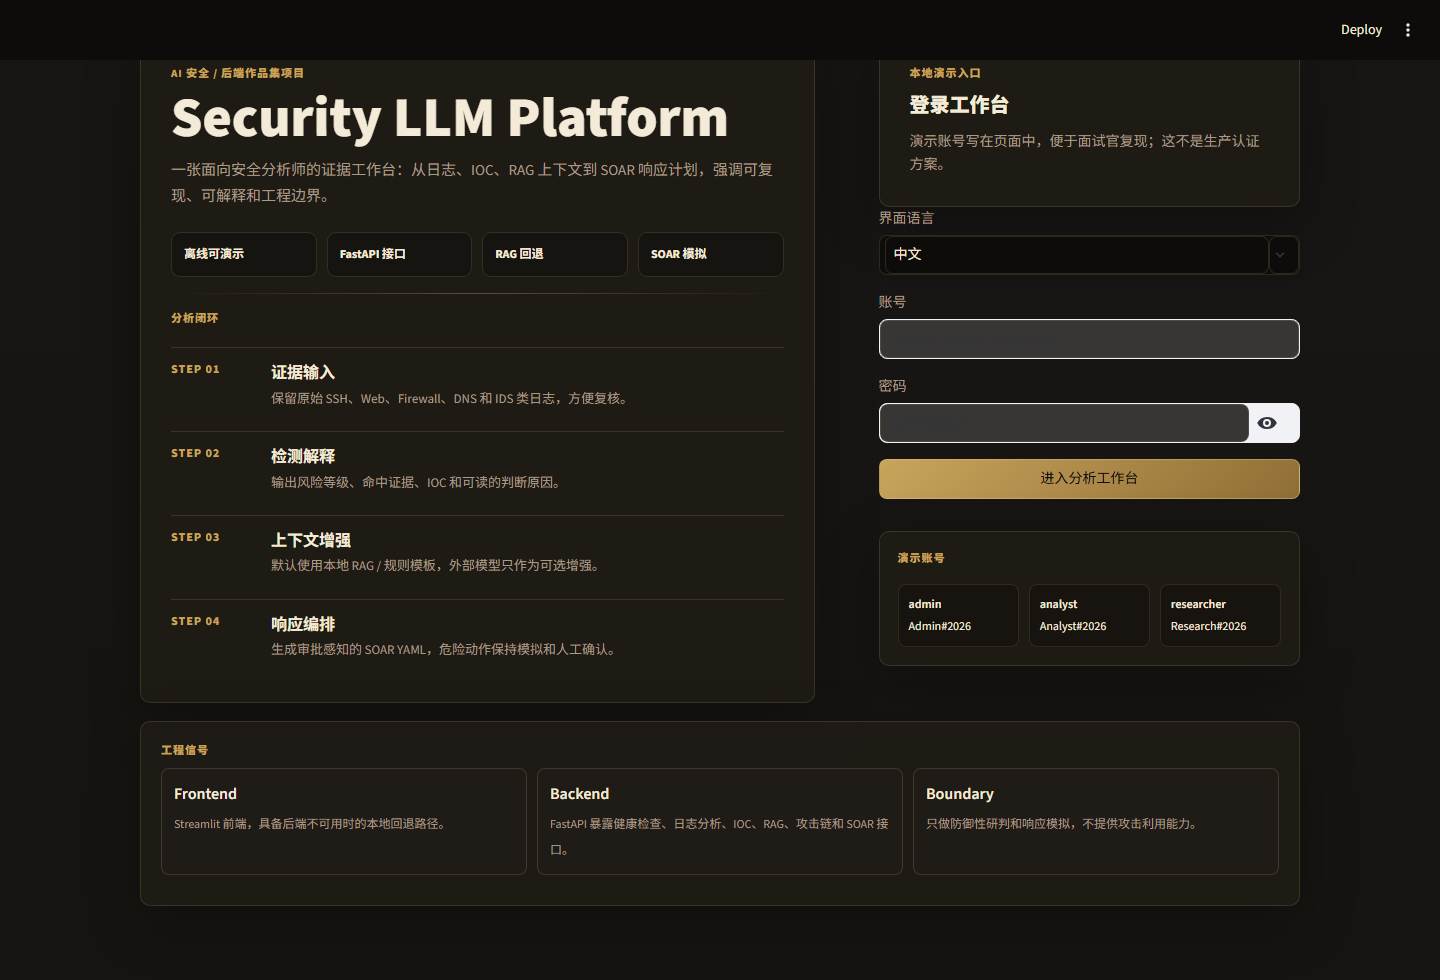1440x980 pixels.
Task: Click the SOAR 模拟 feature tag
Action: (x=711, y=254)
